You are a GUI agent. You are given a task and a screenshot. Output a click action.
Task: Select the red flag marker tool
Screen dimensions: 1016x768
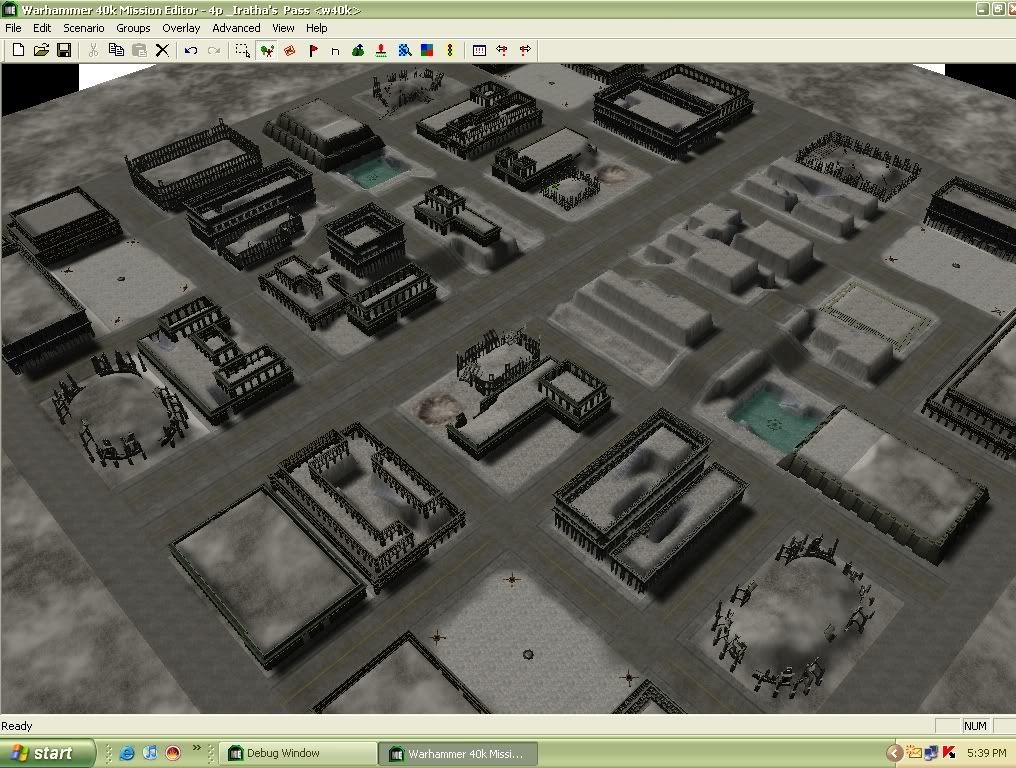[x=313, y=50]
